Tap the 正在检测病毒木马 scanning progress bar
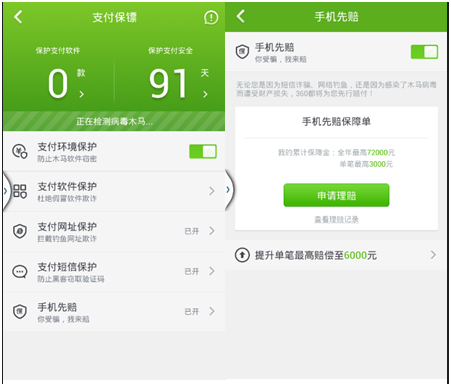The image size is (451, 386). 114,121
